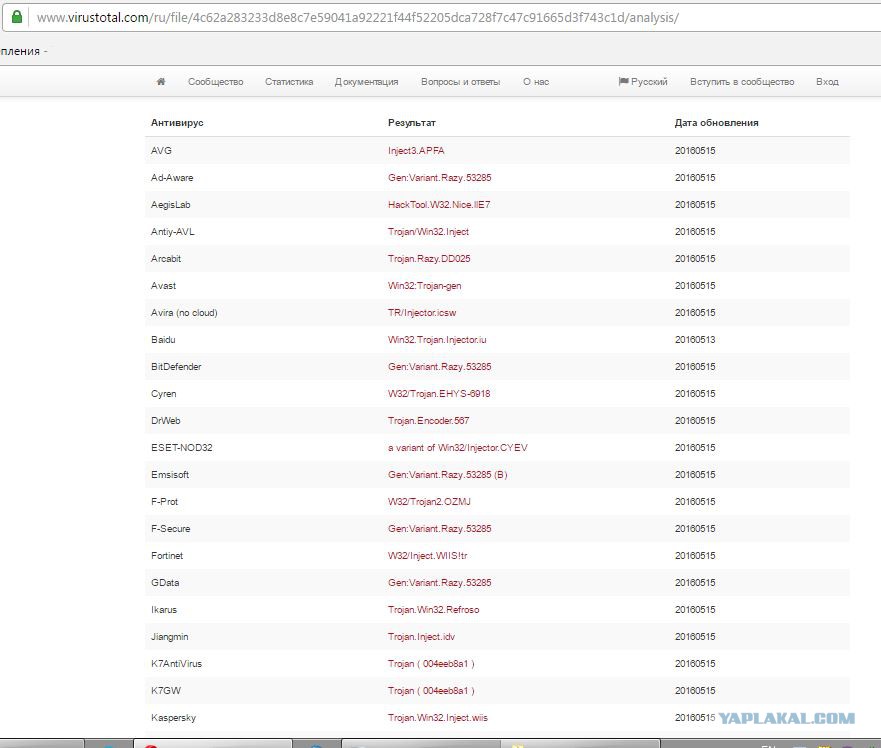Viewport: 881px width, 748px height.
Task: Open the Сообщество menu item
Action: 216,81
